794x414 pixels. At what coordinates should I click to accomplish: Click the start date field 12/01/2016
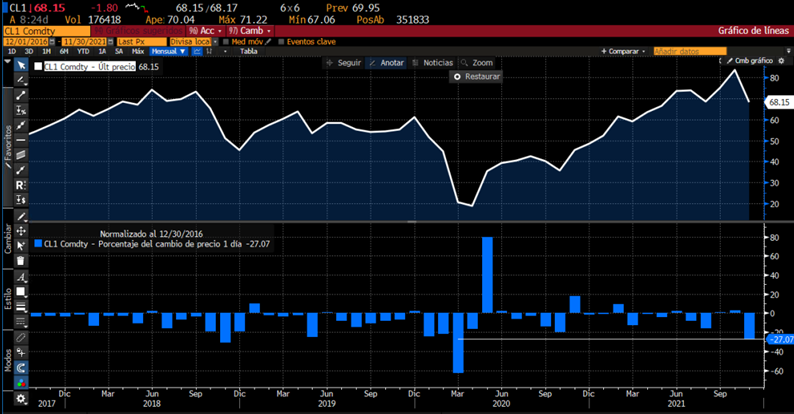pos(26,41)
